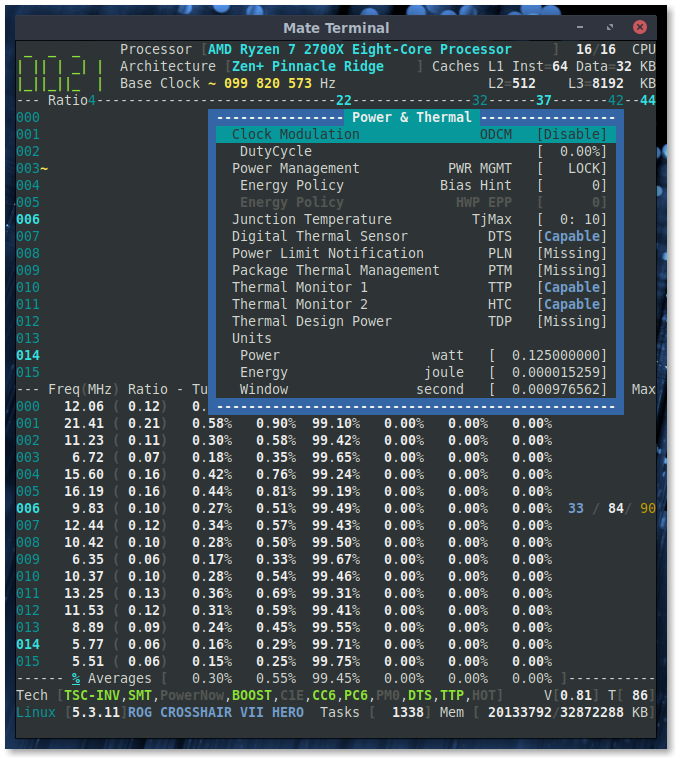The image size is (676, 758).
Task: Click the BOOST tech flag
Action: pyautogui.click(x=251, y=695)
